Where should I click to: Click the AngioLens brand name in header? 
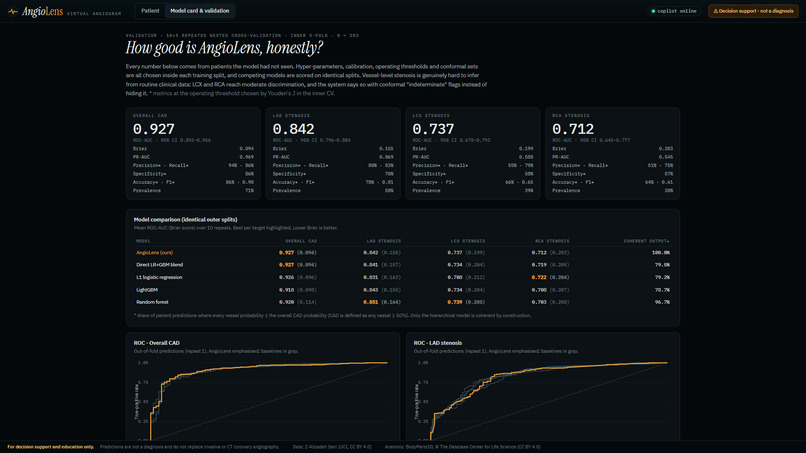42,11
